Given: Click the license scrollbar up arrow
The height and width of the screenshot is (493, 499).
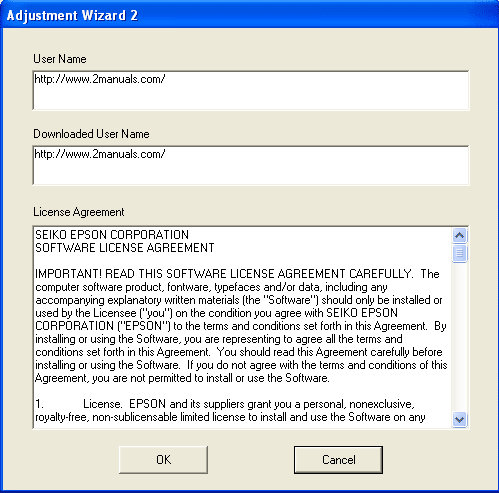Looking at the screenshot, I should click(x=460, y=236).
